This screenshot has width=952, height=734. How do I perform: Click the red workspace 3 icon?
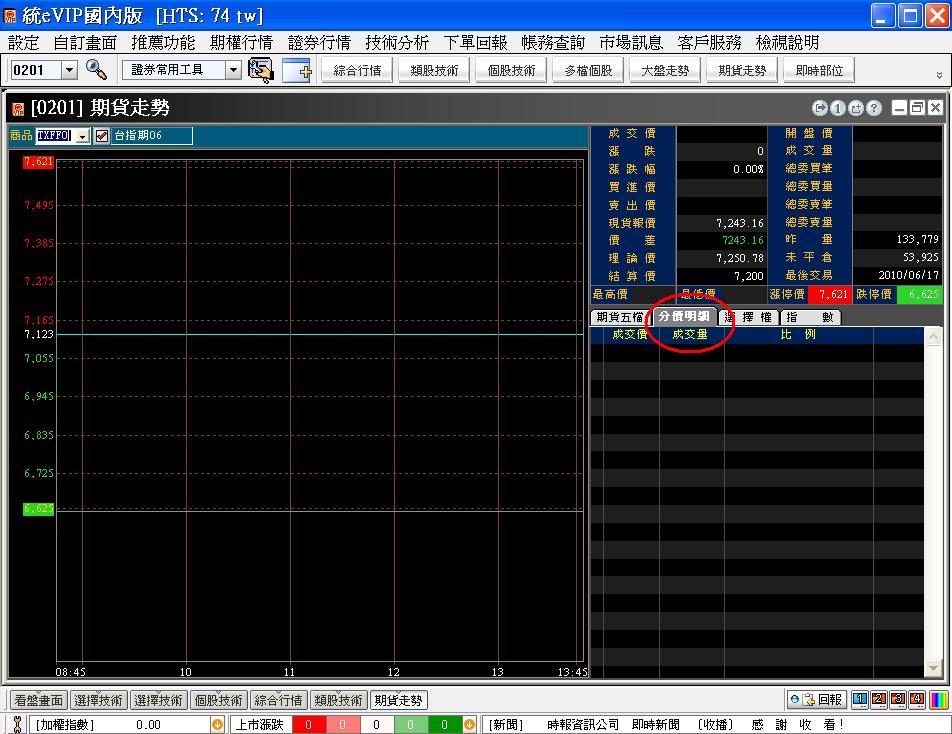(x=898, y=699)
